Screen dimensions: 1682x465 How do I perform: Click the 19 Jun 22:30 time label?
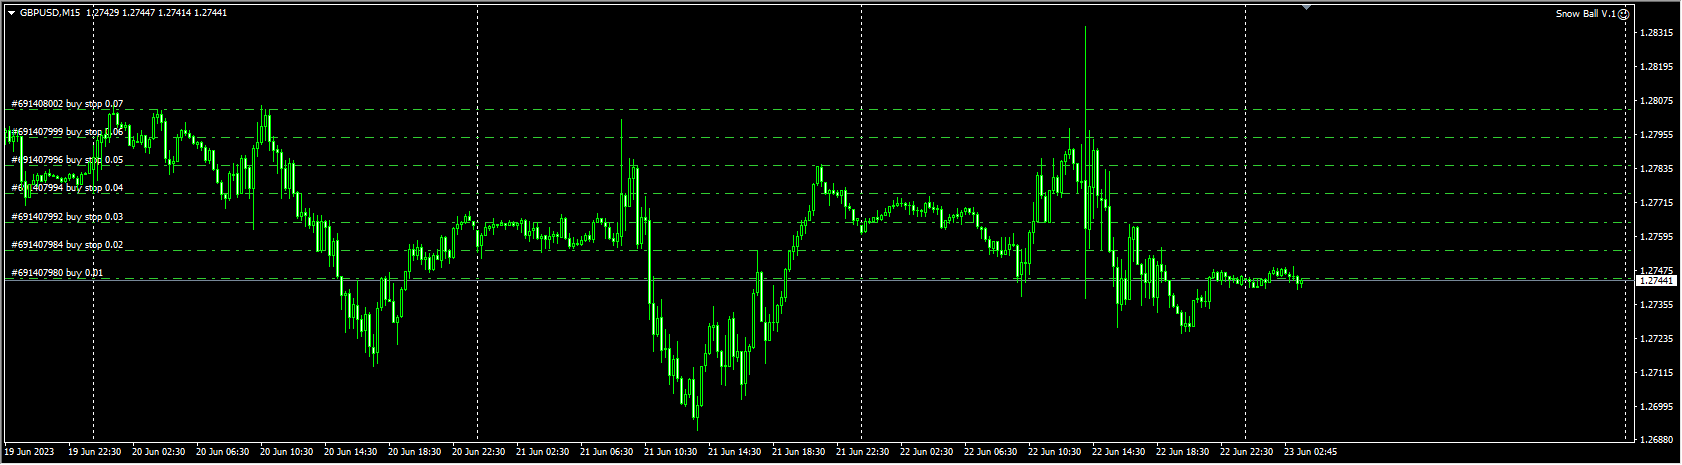click(95, 452)
